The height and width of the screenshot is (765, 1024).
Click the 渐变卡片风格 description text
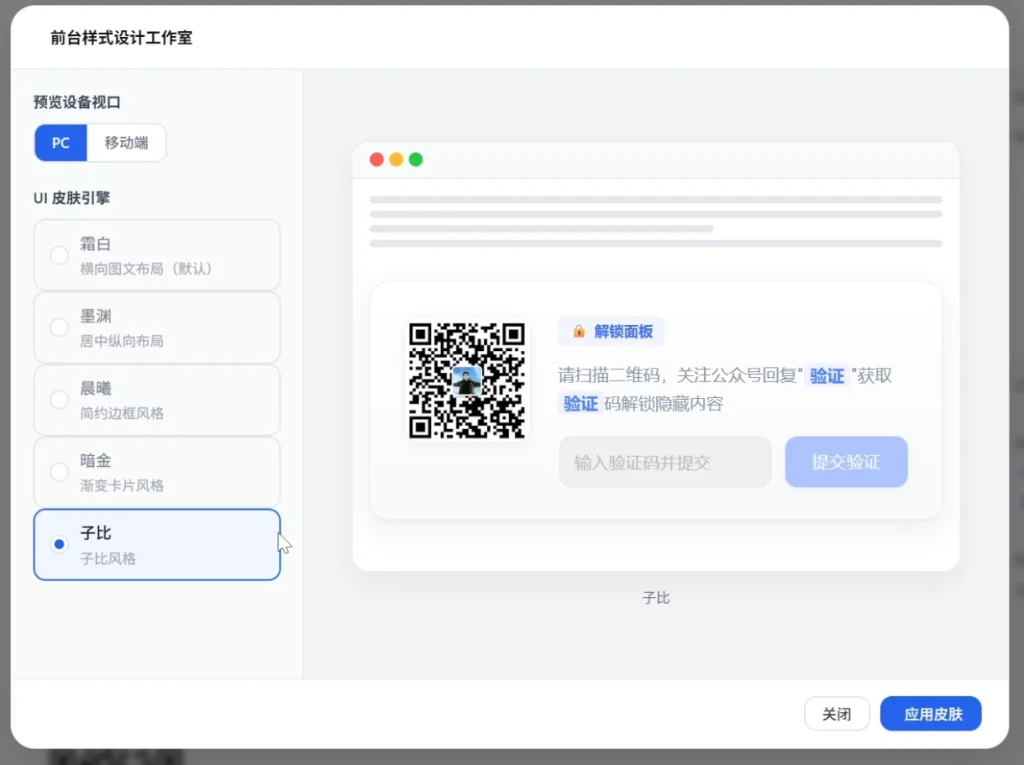click(x=121, y=485)
